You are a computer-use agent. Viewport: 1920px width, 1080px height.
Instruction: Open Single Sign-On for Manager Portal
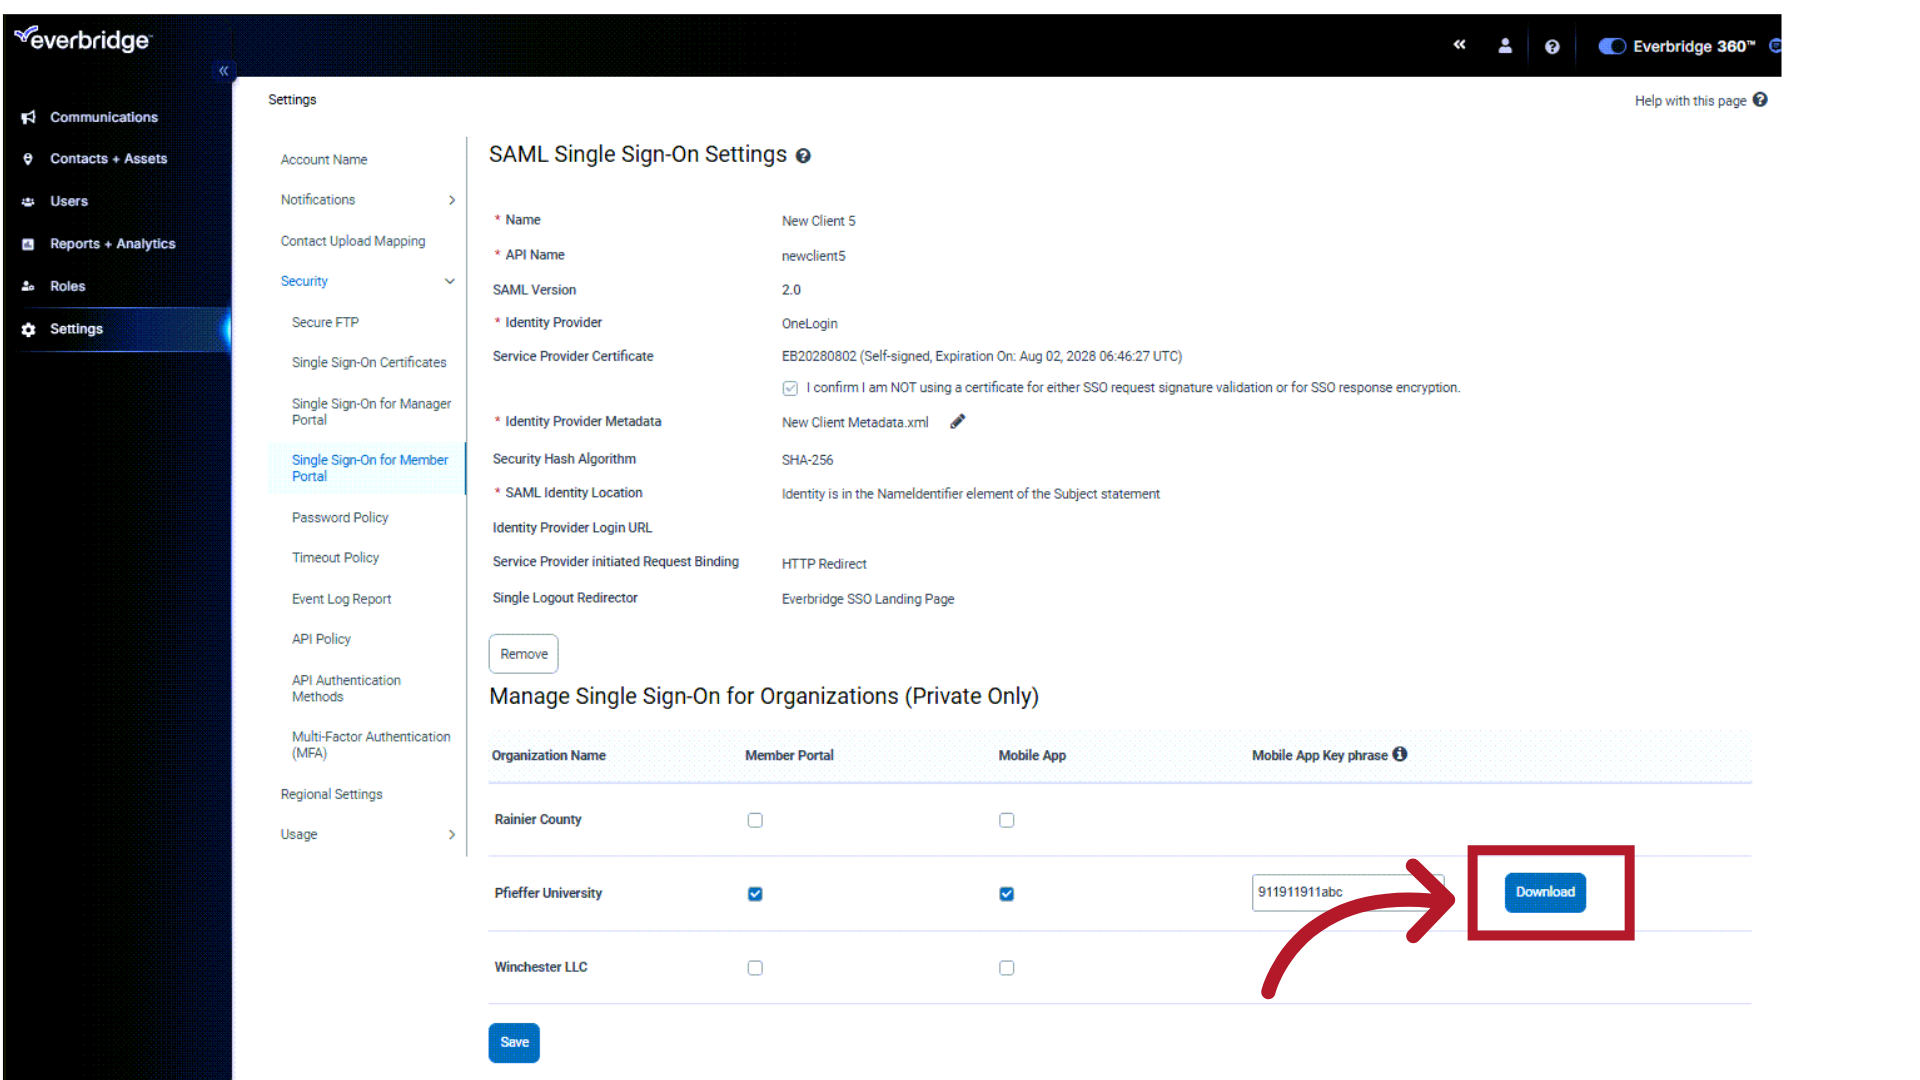(371, 411)
